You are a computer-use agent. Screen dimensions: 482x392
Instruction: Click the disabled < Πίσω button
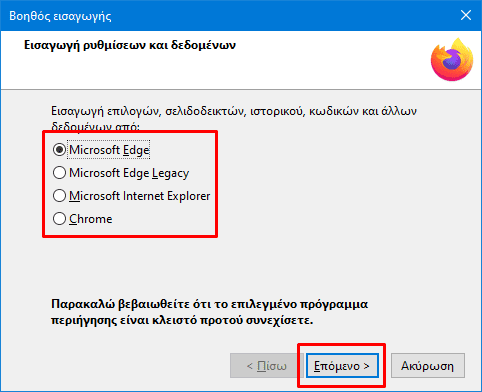click(266, 366)
